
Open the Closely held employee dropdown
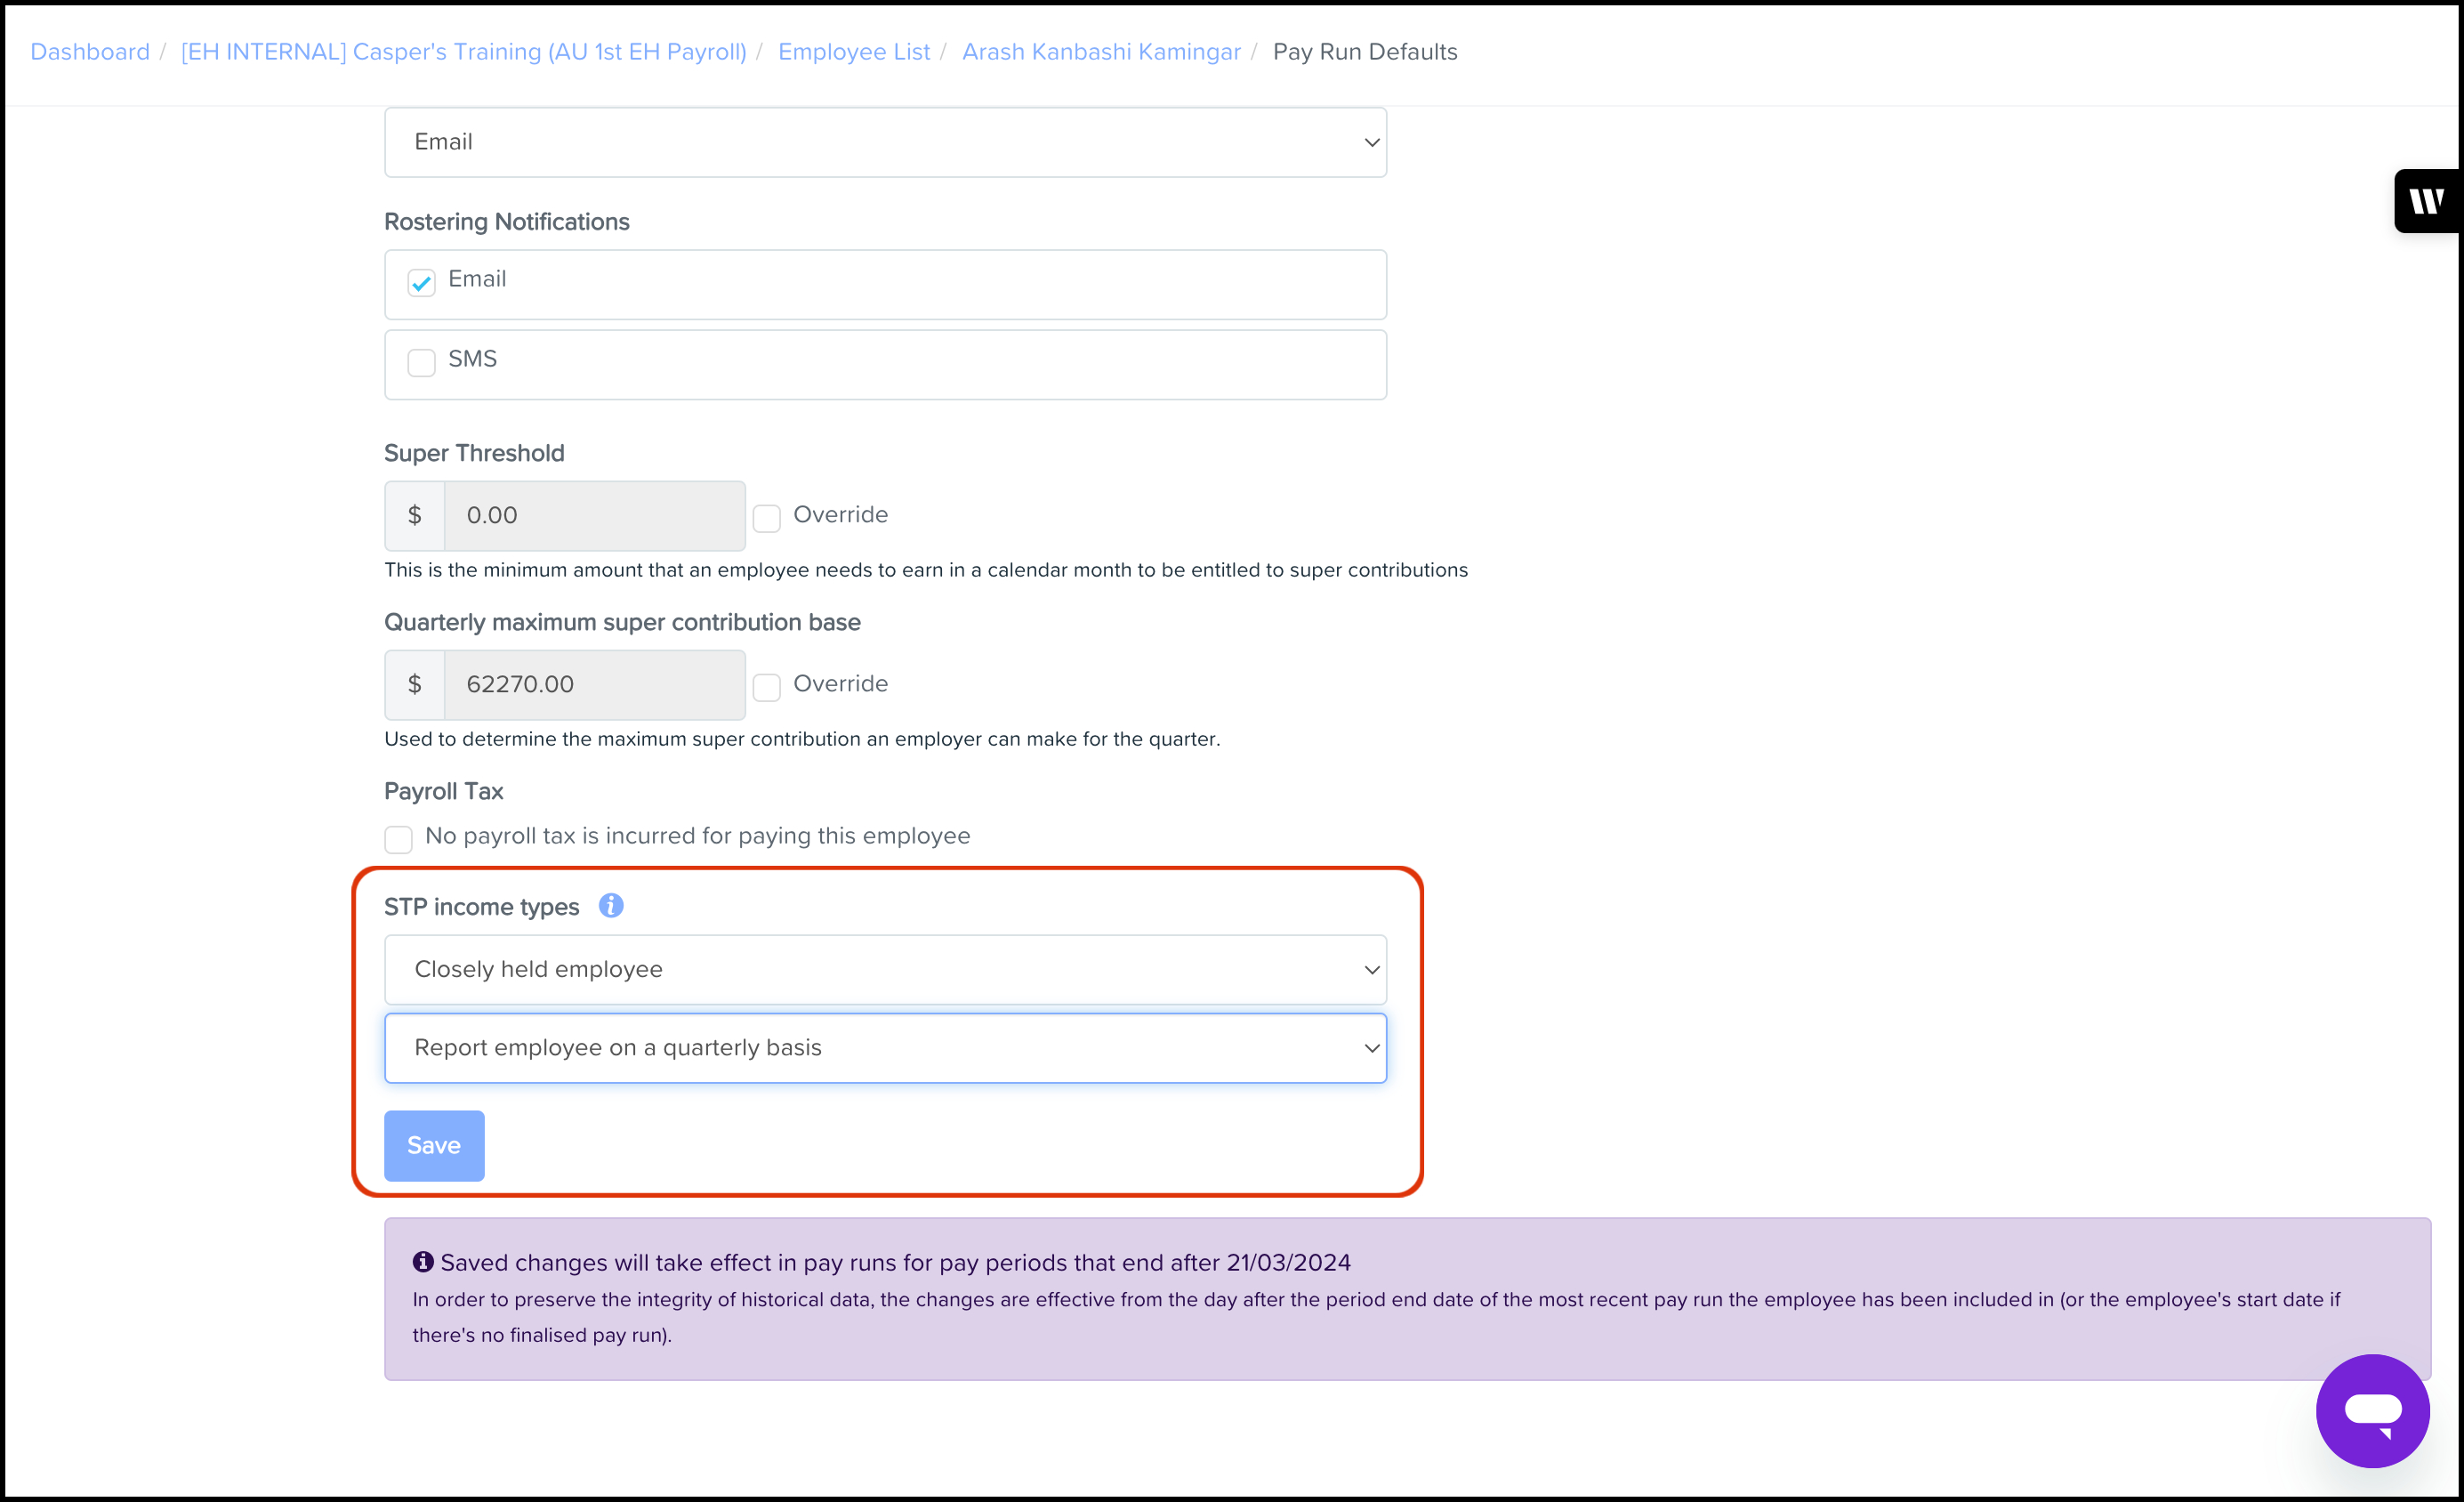click(x=885, y=970)
